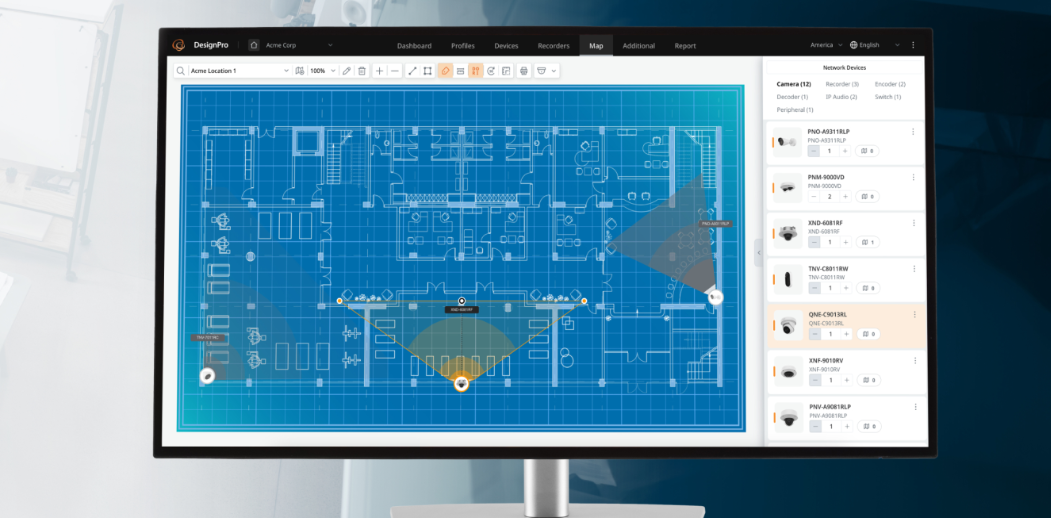Collapse the Network Devices side panel handle
The height and width of the screenshot is (518, 1051).
click(x=759, y=253)
